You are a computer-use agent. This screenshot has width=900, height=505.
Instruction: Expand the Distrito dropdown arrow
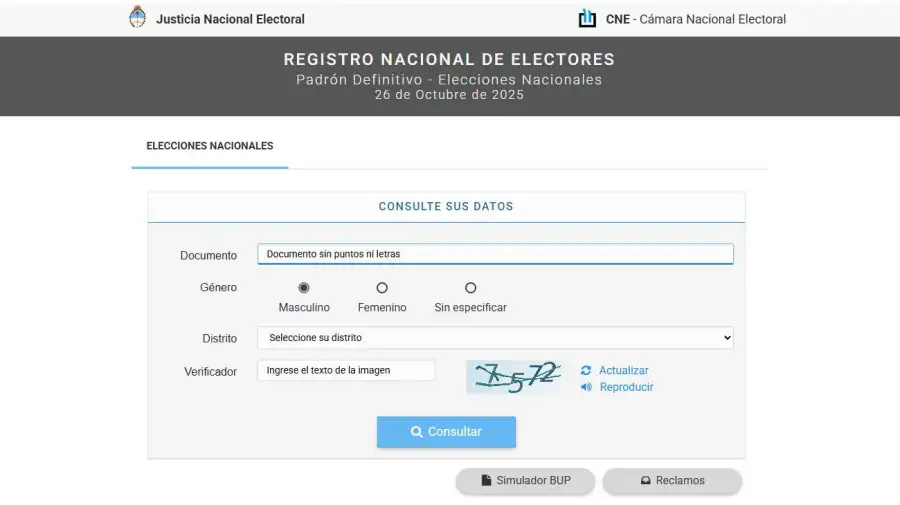726,338
